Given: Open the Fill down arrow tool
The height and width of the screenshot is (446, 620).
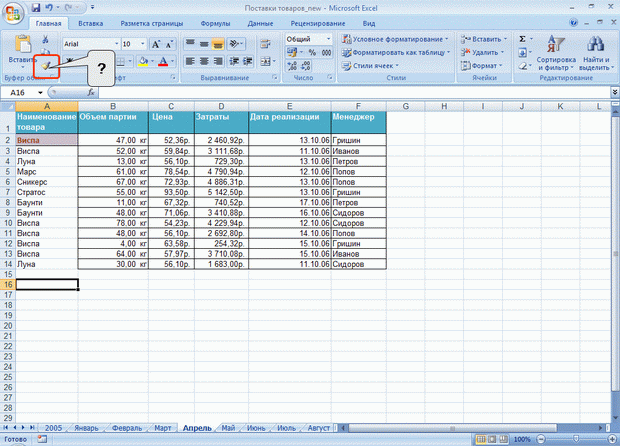Looking at the screenshot, I should [522, 53].
